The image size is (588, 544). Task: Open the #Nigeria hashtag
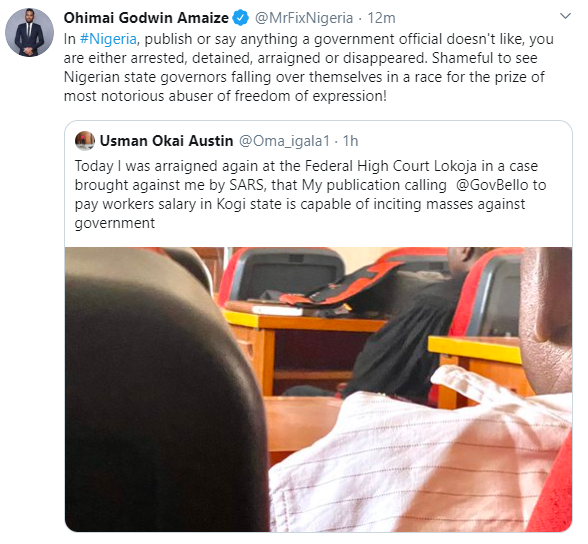point(108,39)
